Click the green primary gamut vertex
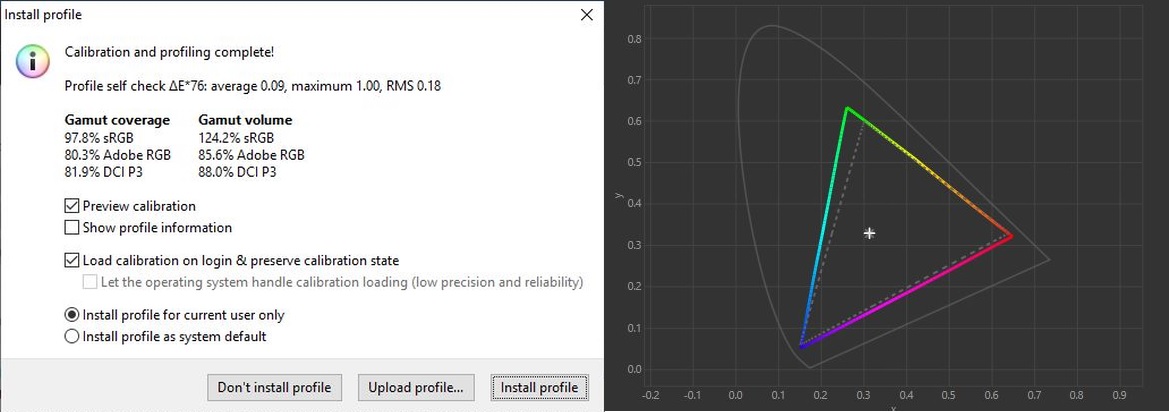1169x412 pixels. coord(847,109)
